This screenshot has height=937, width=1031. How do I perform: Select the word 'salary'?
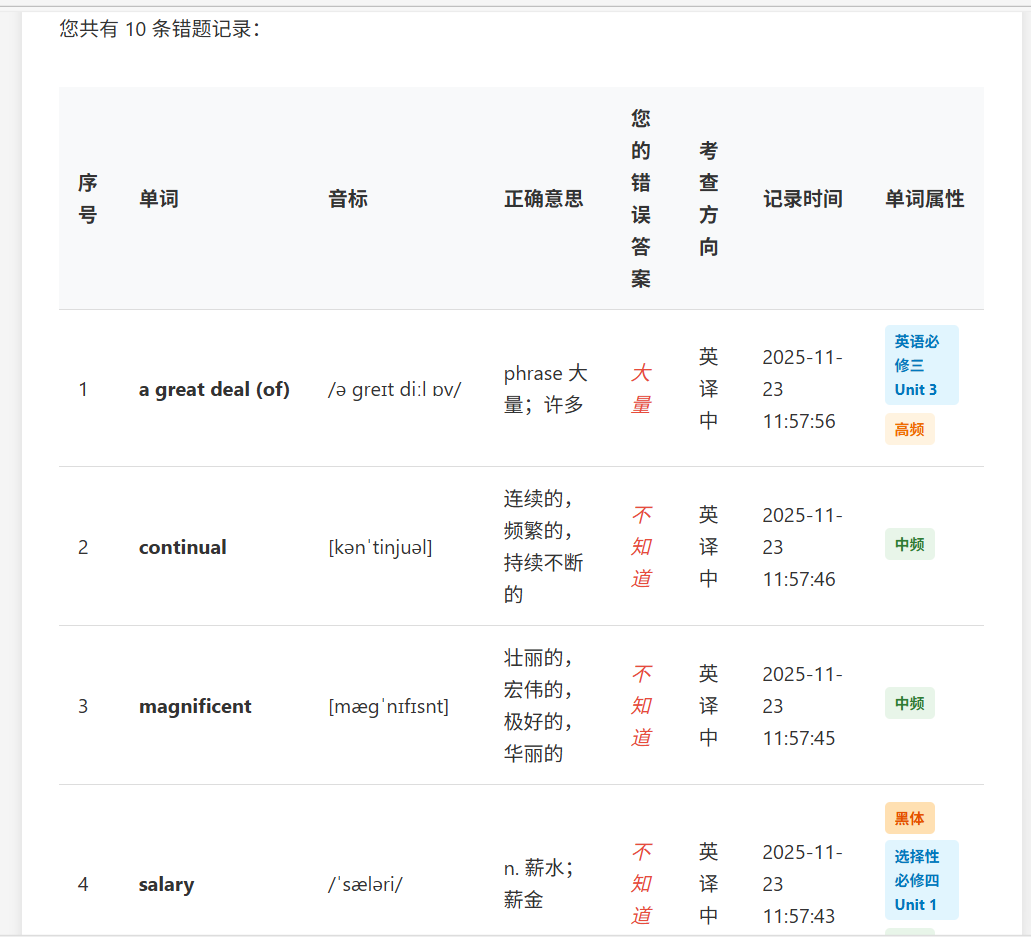166,884
